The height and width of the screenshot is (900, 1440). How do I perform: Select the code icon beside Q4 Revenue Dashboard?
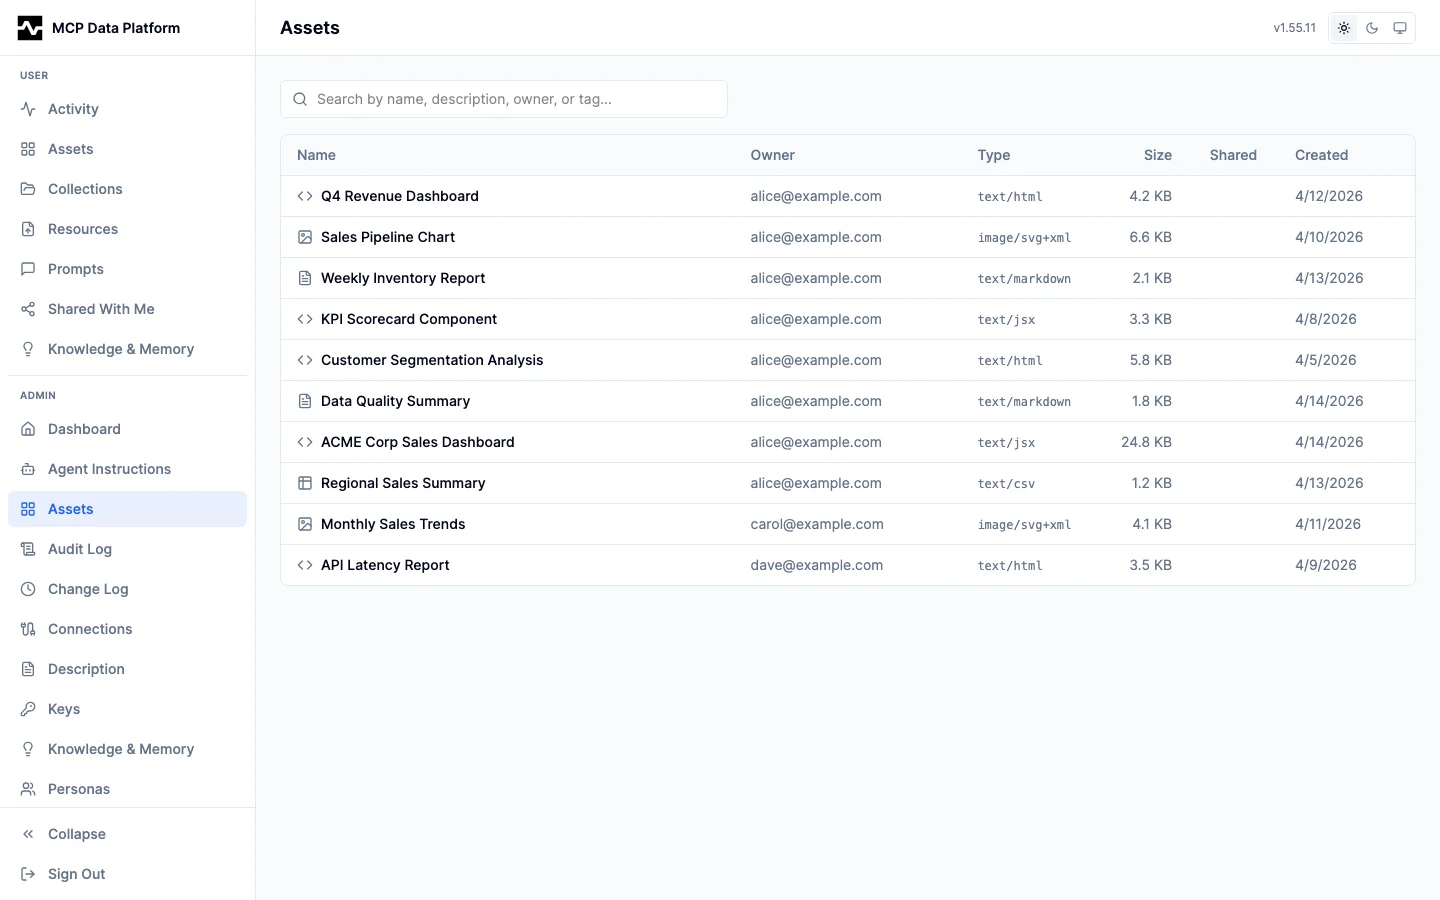click(x=304, y=196)
